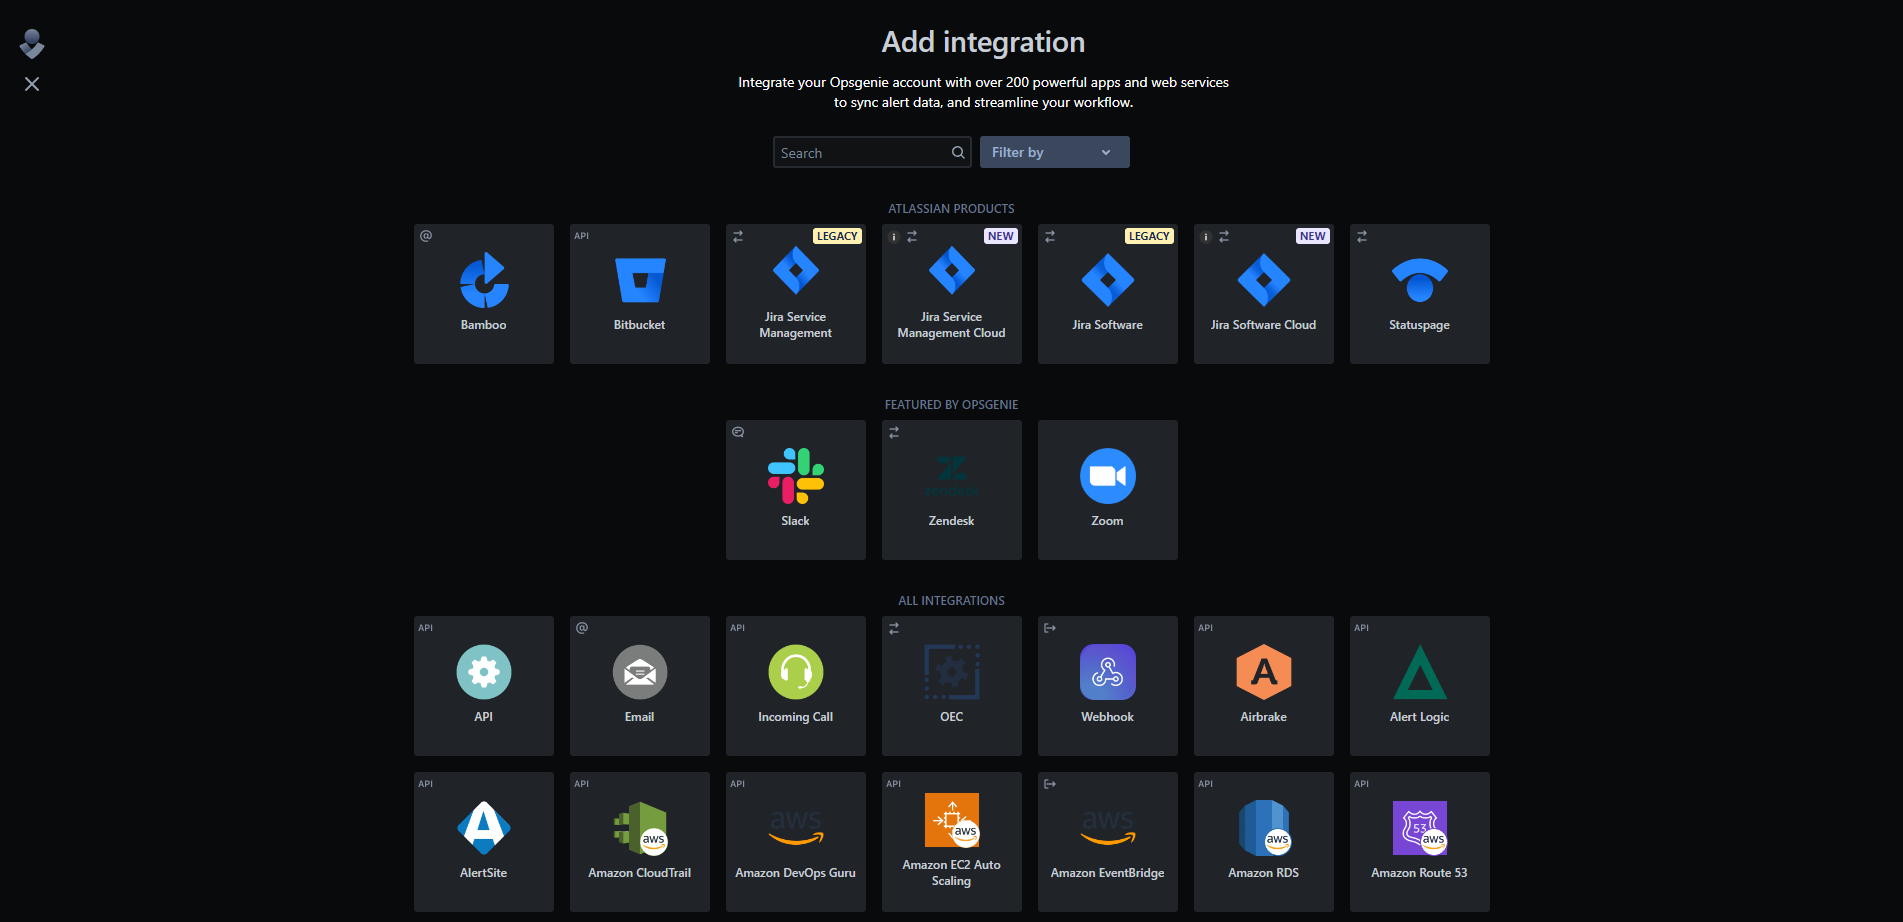Open the Zoom integration tile

tap(1107, 477)
